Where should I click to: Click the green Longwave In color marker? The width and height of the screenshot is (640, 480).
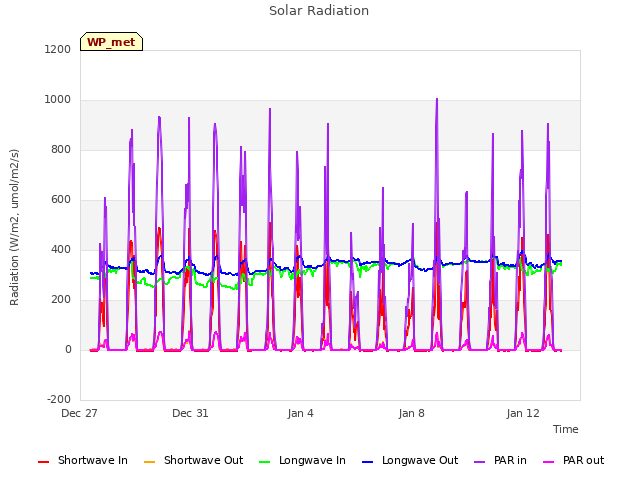coord(264,462)
